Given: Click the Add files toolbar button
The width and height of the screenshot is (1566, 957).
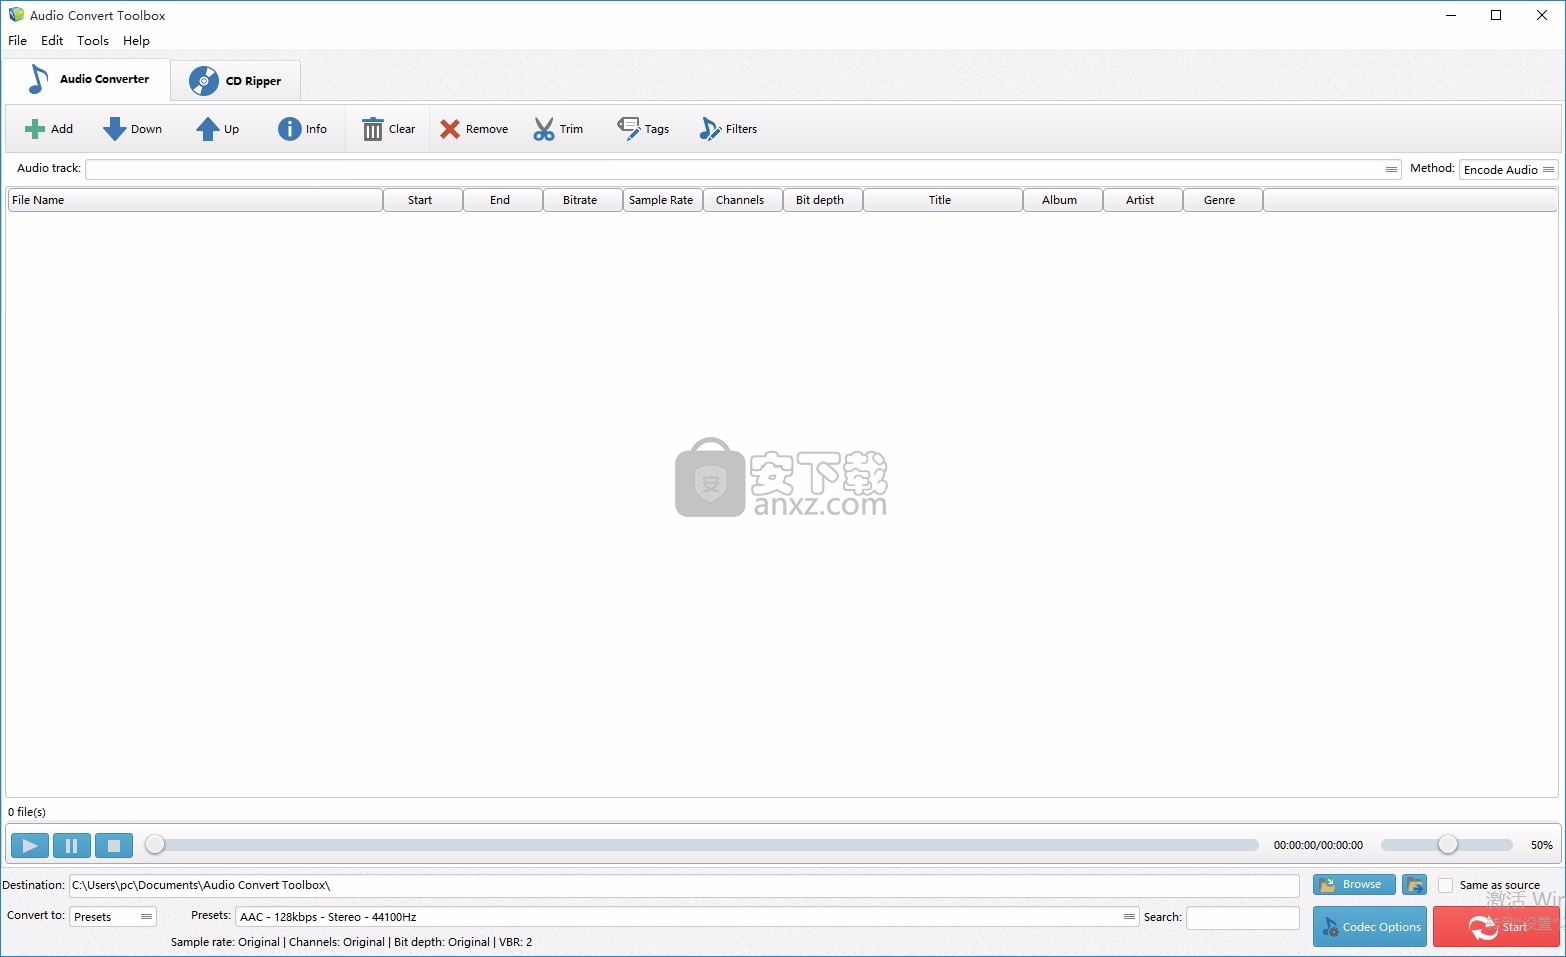Looking at the screenshot, I should tap(49, 129).
